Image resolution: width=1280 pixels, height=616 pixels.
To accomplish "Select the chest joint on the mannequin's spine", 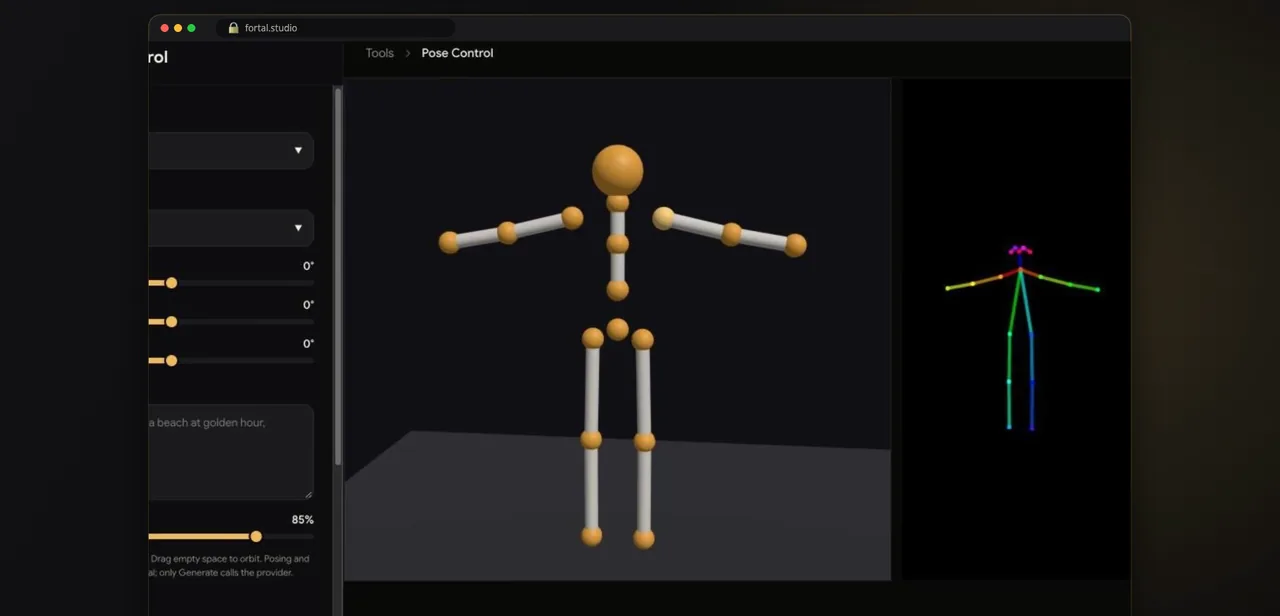I will pyautogui.click(x=618, y=243).
